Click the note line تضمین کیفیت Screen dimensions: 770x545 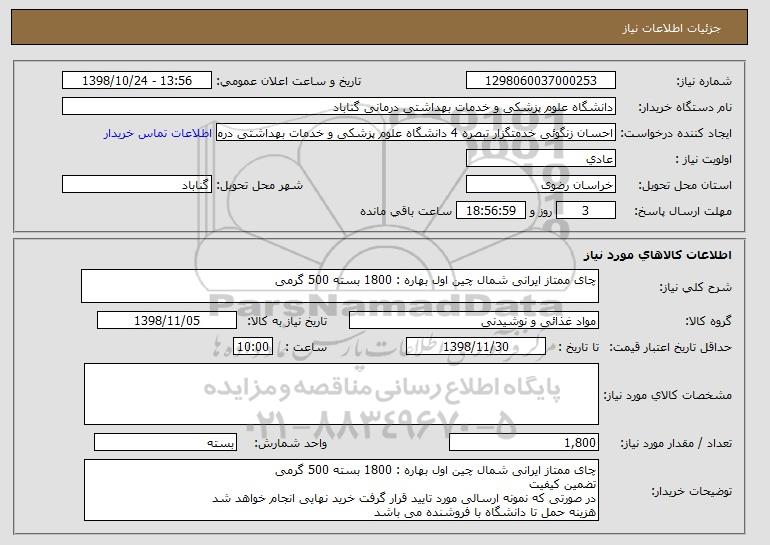[563, 484]
